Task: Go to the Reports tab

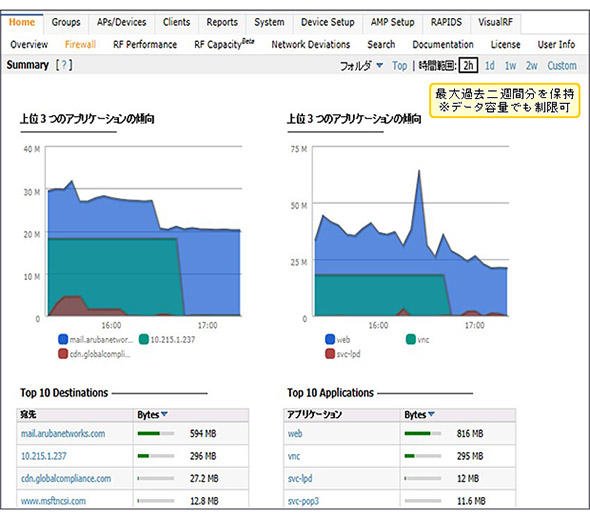Action: click(222, 22)
